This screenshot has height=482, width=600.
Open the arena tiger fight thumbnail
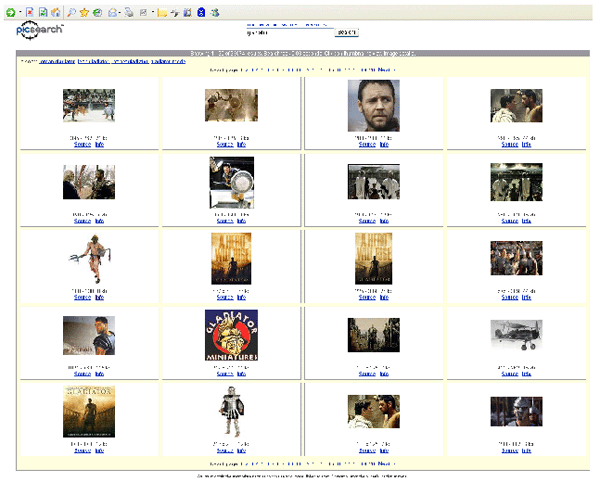tap(89, 106)
